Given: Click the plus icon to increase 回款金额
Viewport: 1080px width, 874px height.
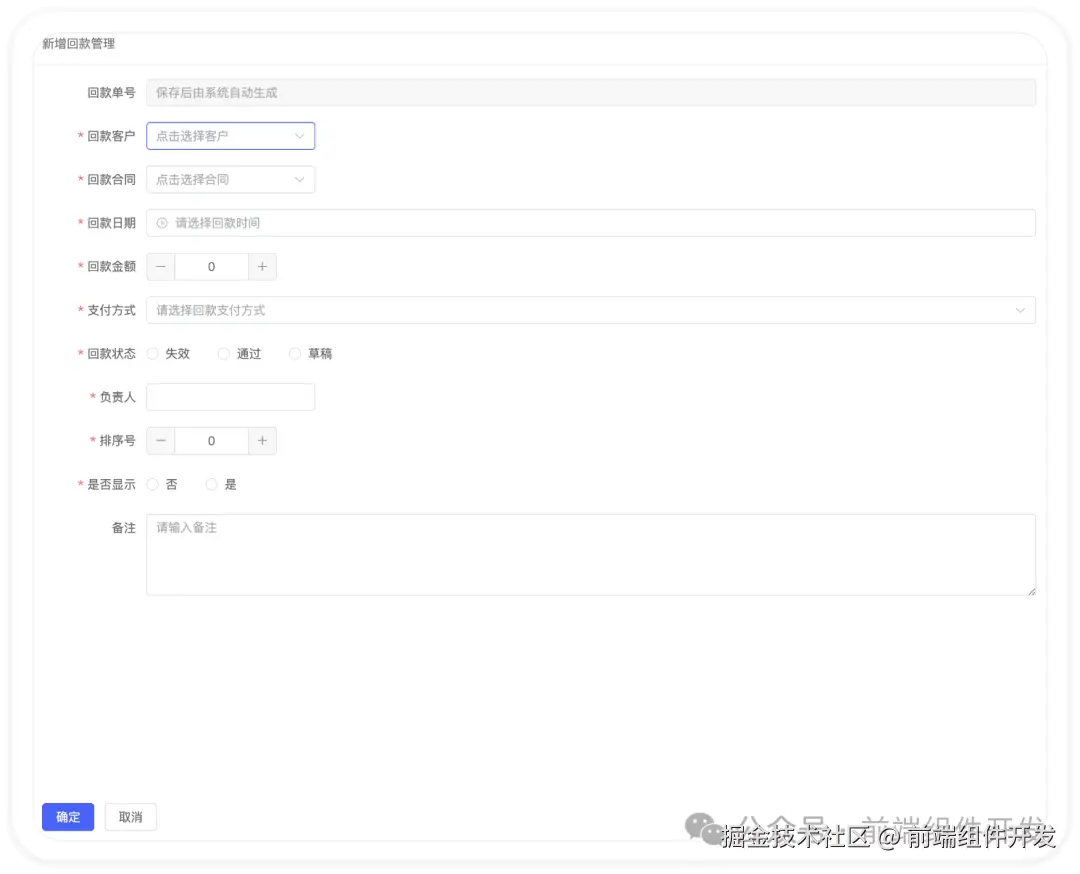Looking at the screenshot, I should [262, 266].
